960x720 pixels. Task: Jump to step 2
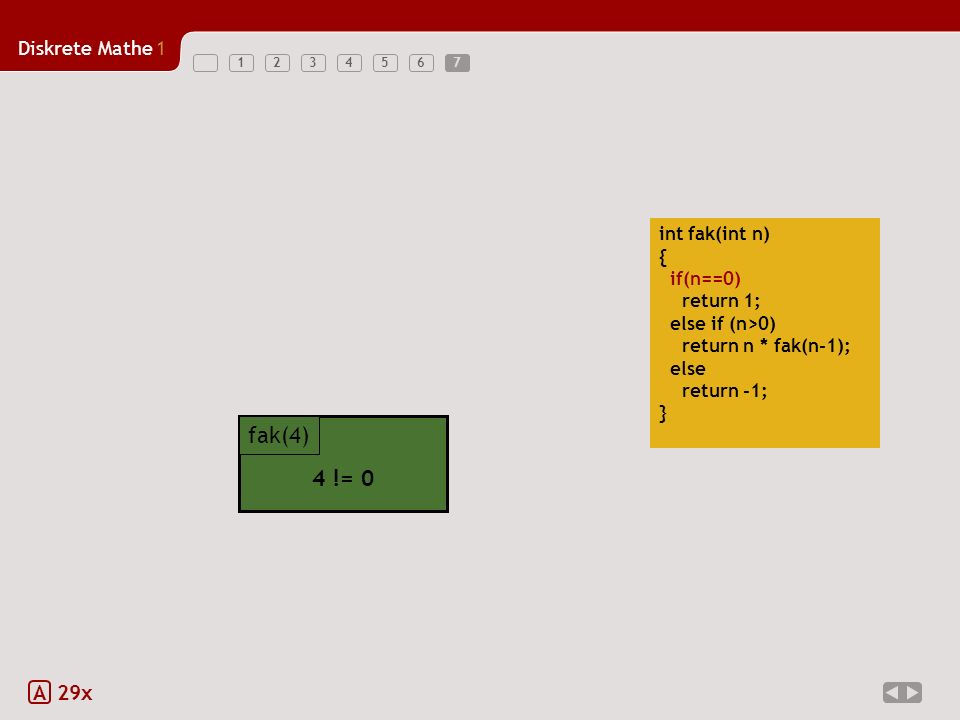pos(277,63)
